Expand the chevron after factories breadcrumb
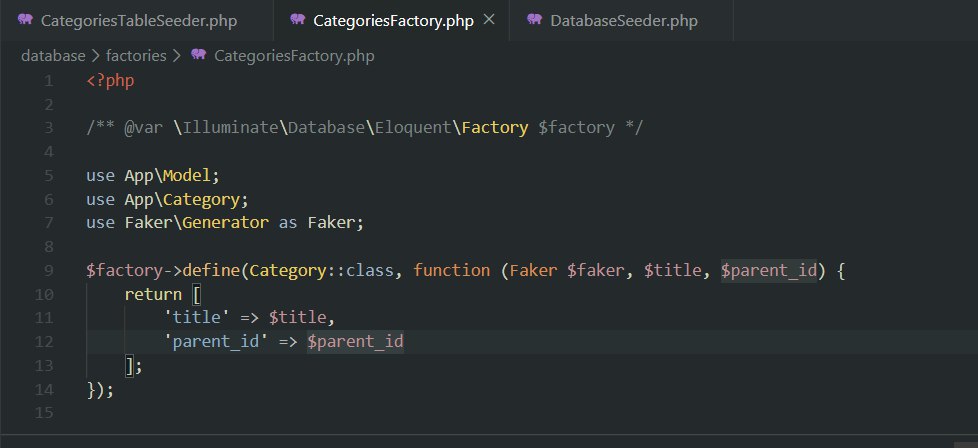The height and width of the screenshot is (448, 978). 177,56
